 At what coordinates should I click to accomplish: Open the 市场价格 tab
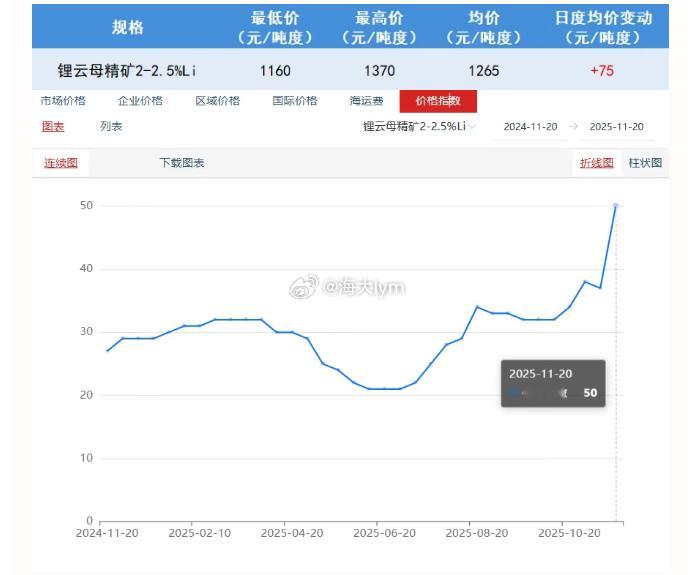(63, 101)
